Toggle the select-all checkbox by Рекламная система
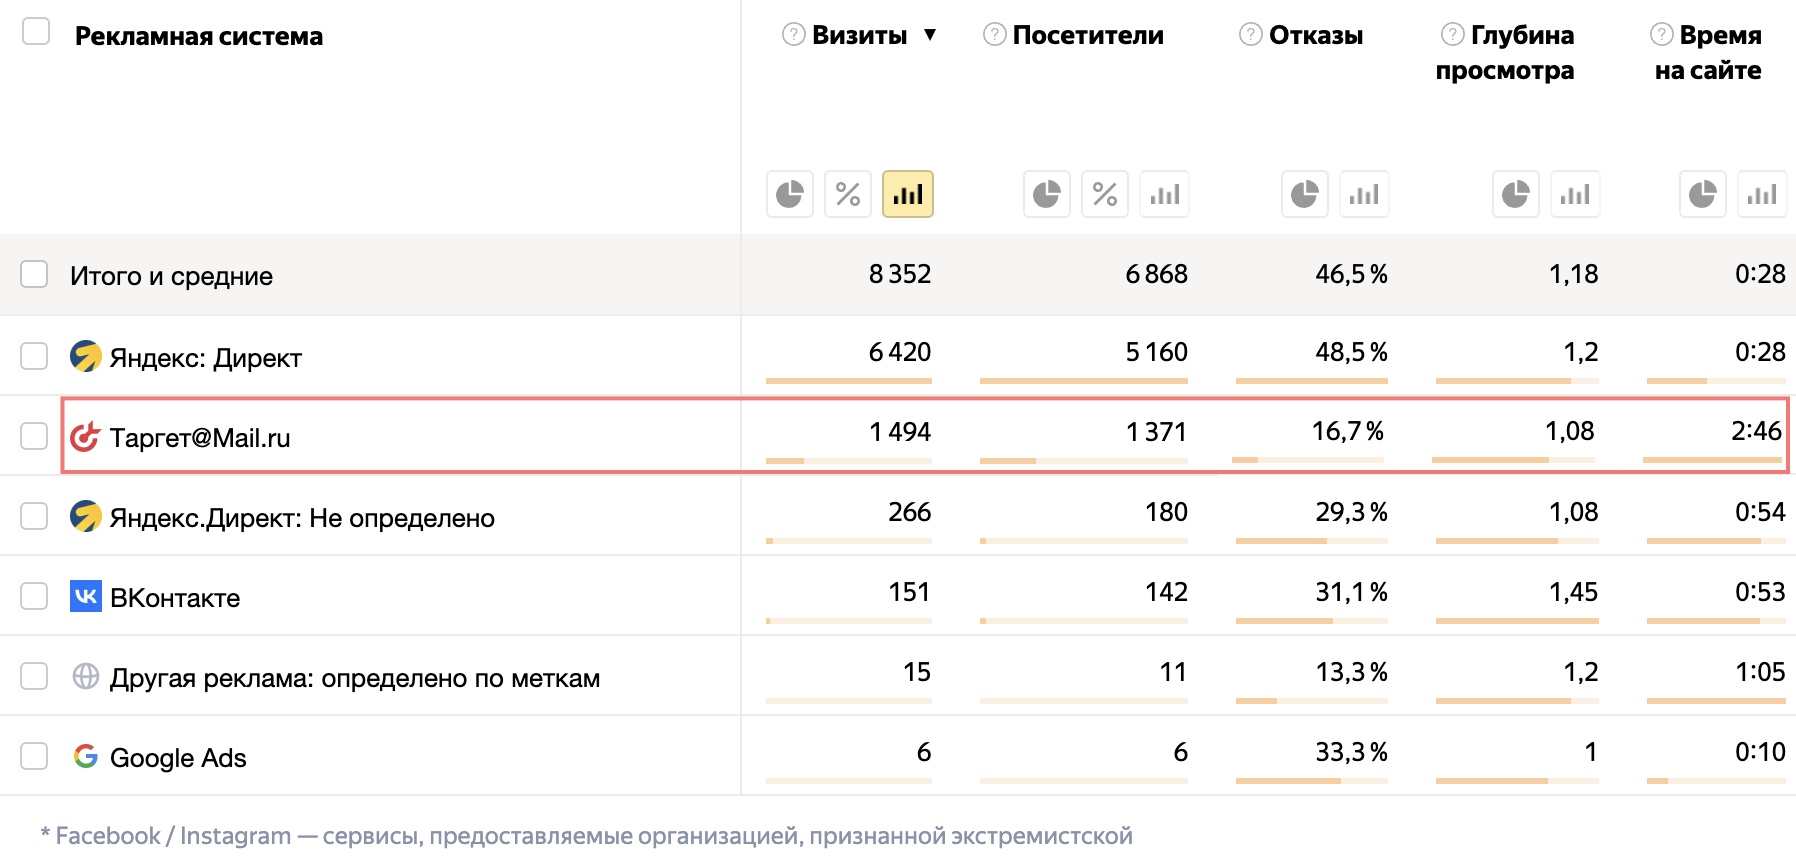Screen dimensions: 1796x864 pyautogui.click(x=36, y=31)
